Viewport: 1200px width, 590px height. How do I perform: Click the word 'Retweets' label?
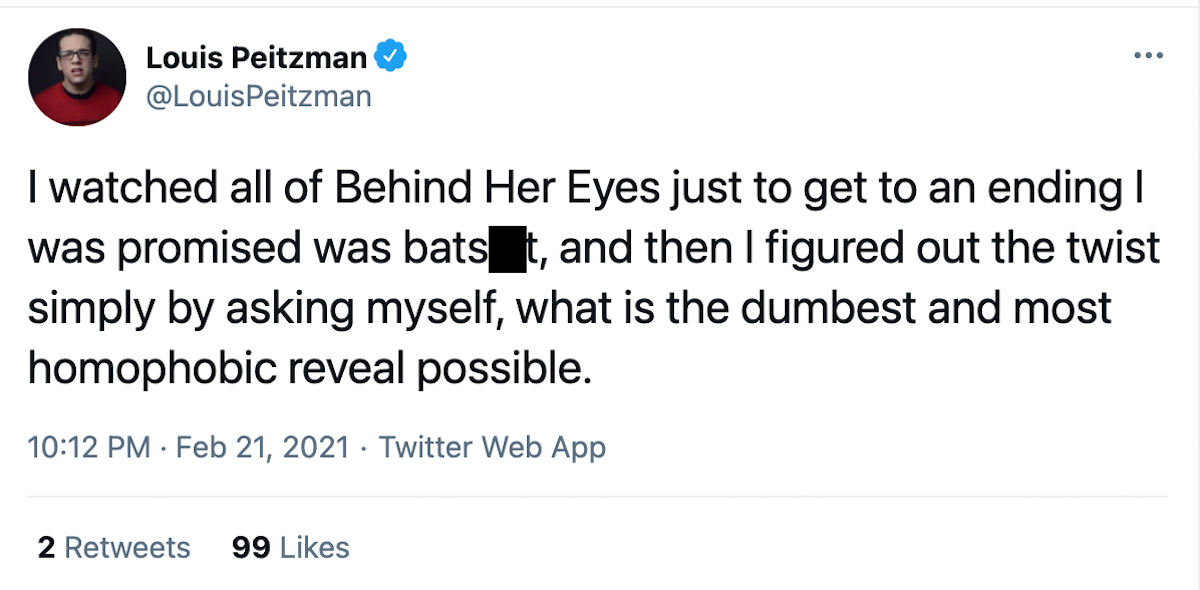(x=127, y=548)
